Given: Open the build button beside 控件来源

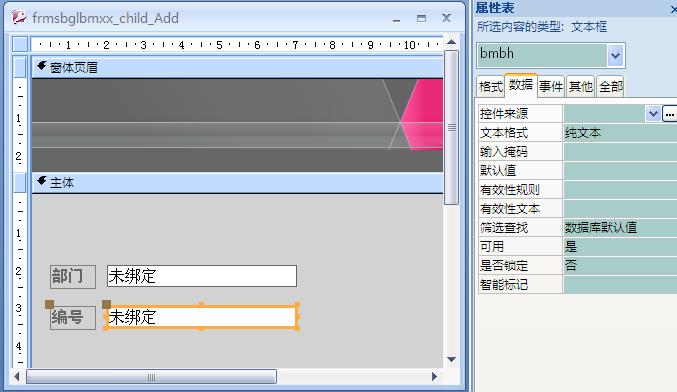Looking at the screenshot, I should coord(669,114).
